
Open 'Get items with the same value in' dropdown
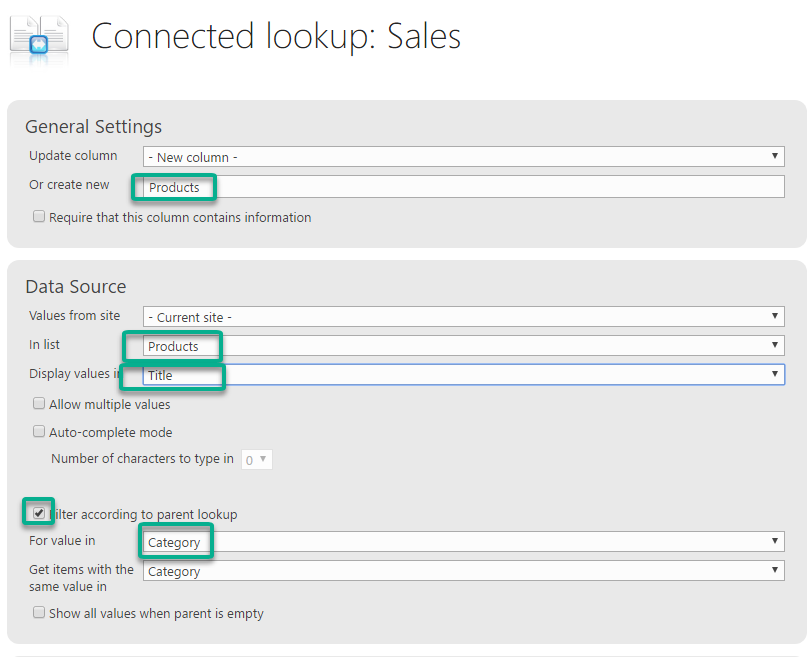pos(463,571)
